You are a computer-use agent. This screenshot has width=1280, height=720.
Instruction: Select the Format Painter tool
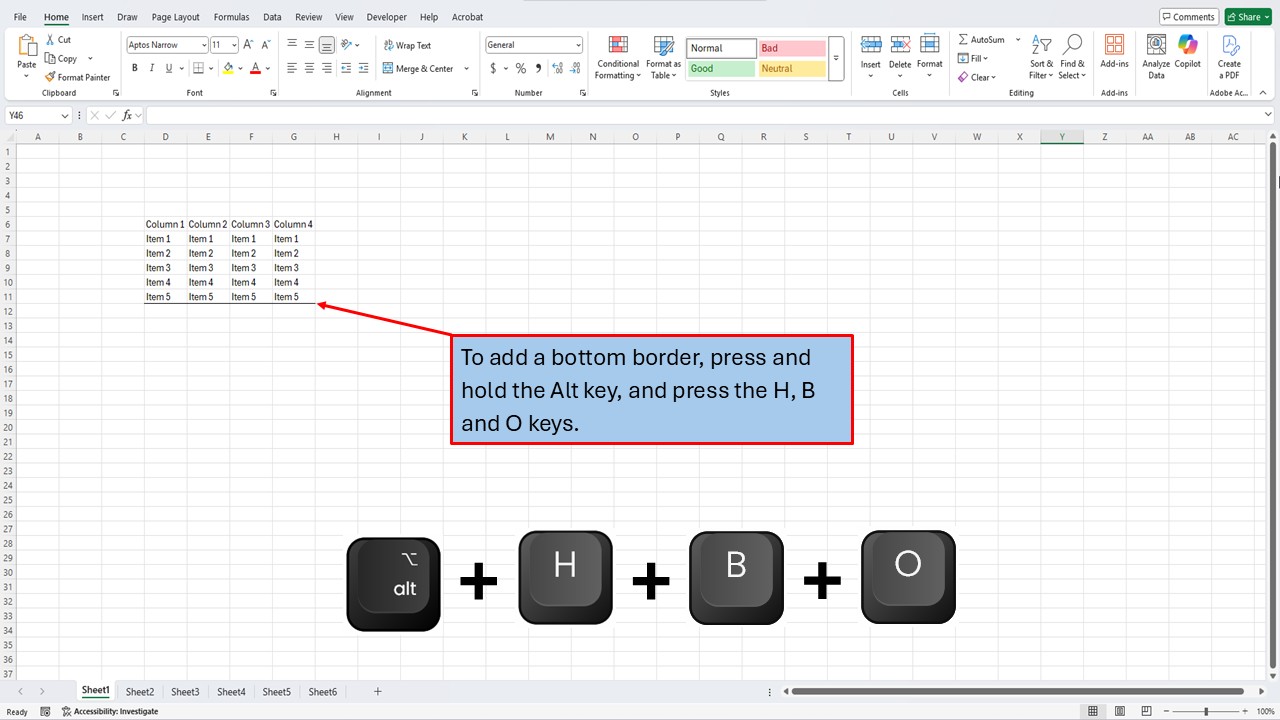click(x=77, y=77)
